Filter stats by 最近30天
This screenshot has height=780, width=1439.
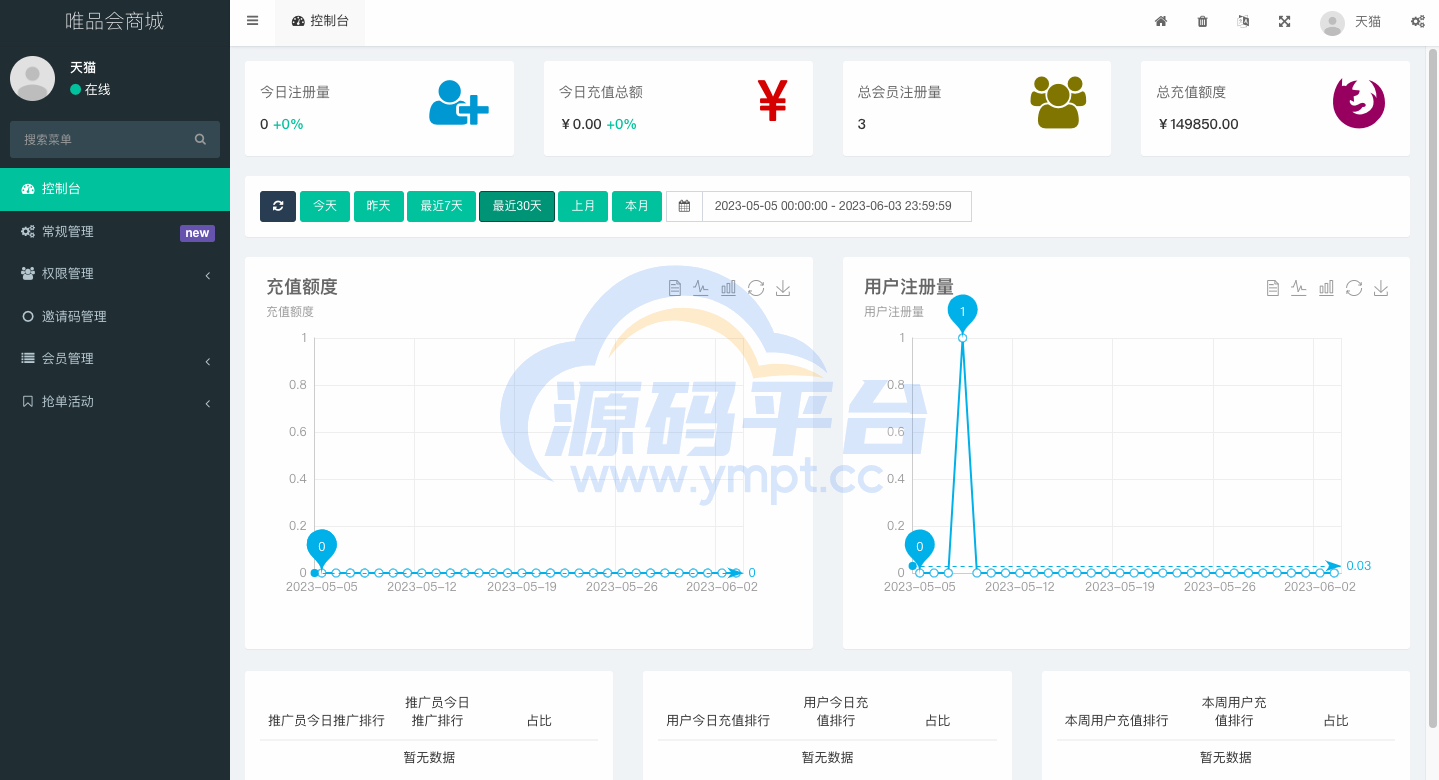(517, 206)
